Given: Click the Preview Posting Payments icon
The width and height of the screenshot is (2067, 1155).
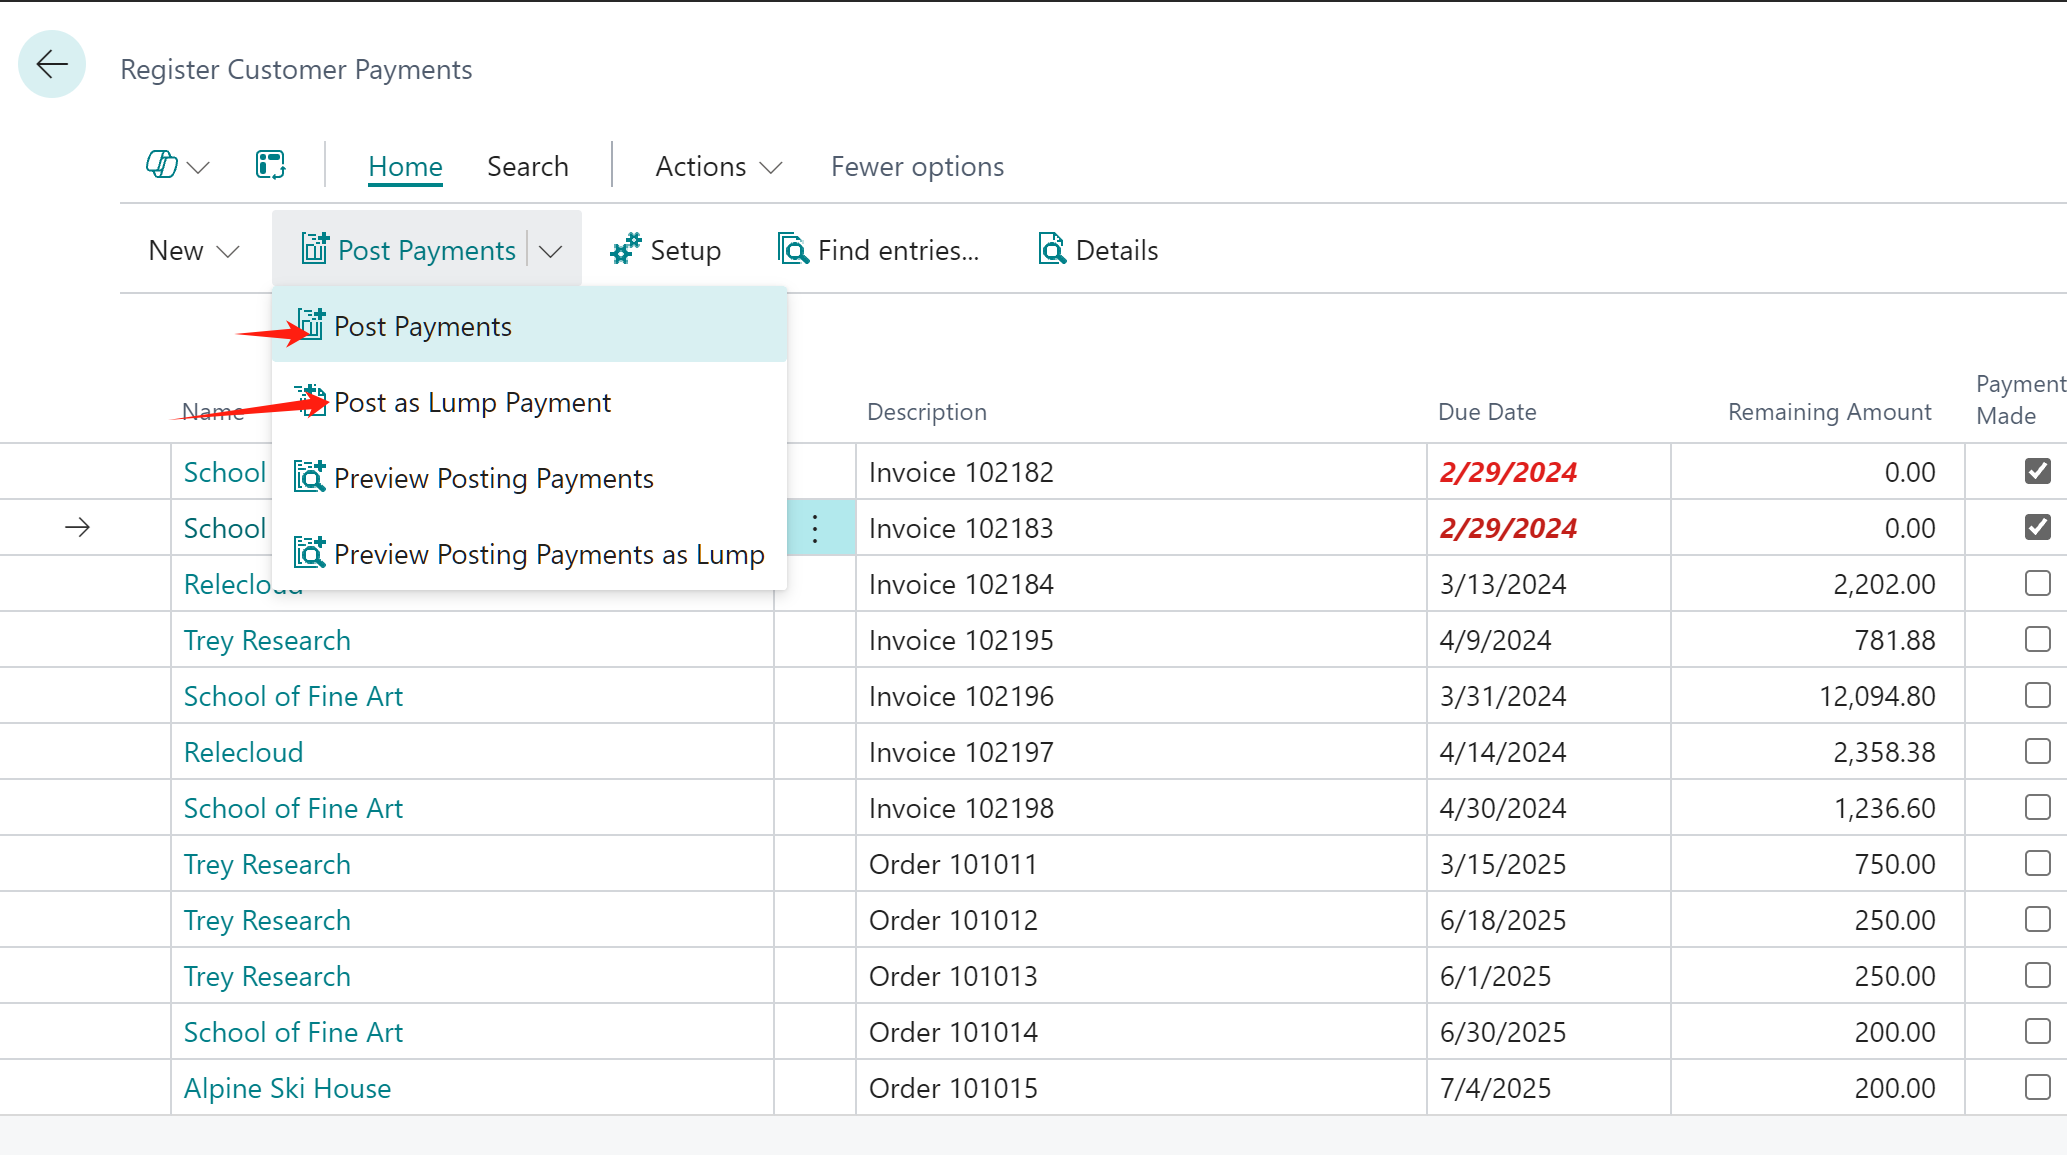Looking at the screenshot, I should 310,477.
